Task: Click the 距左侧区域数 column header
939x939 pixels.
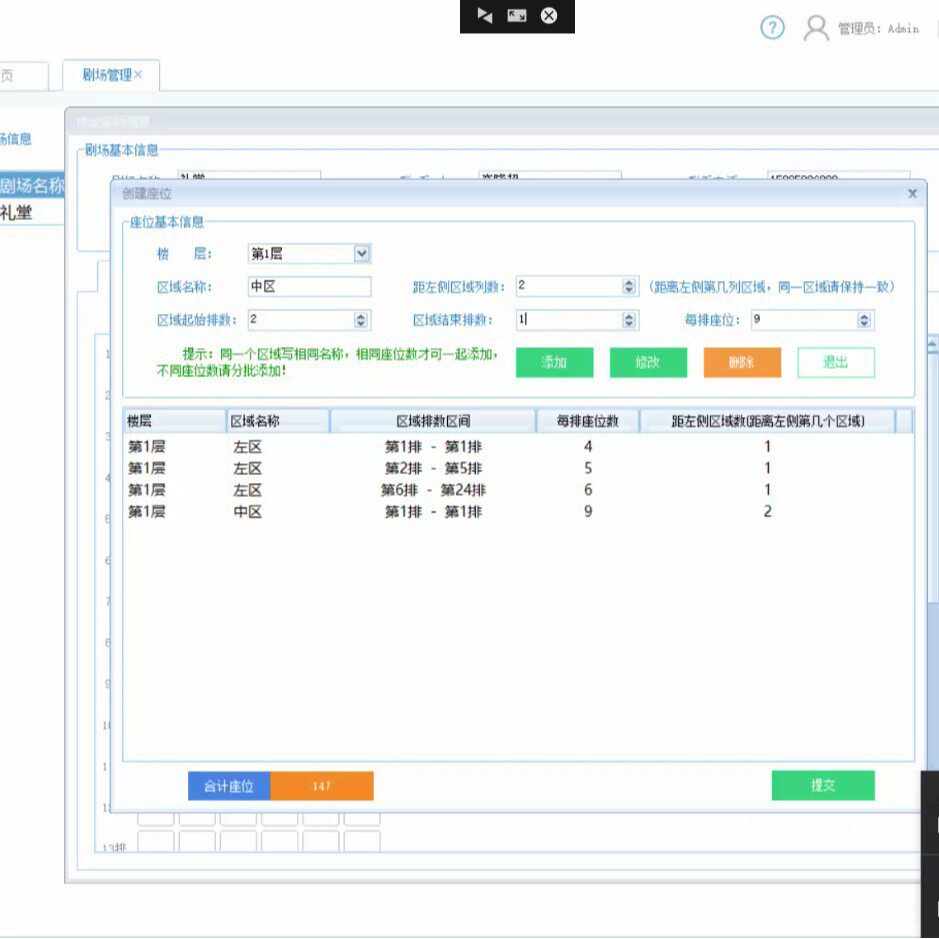Action: [x=768, y=421]
